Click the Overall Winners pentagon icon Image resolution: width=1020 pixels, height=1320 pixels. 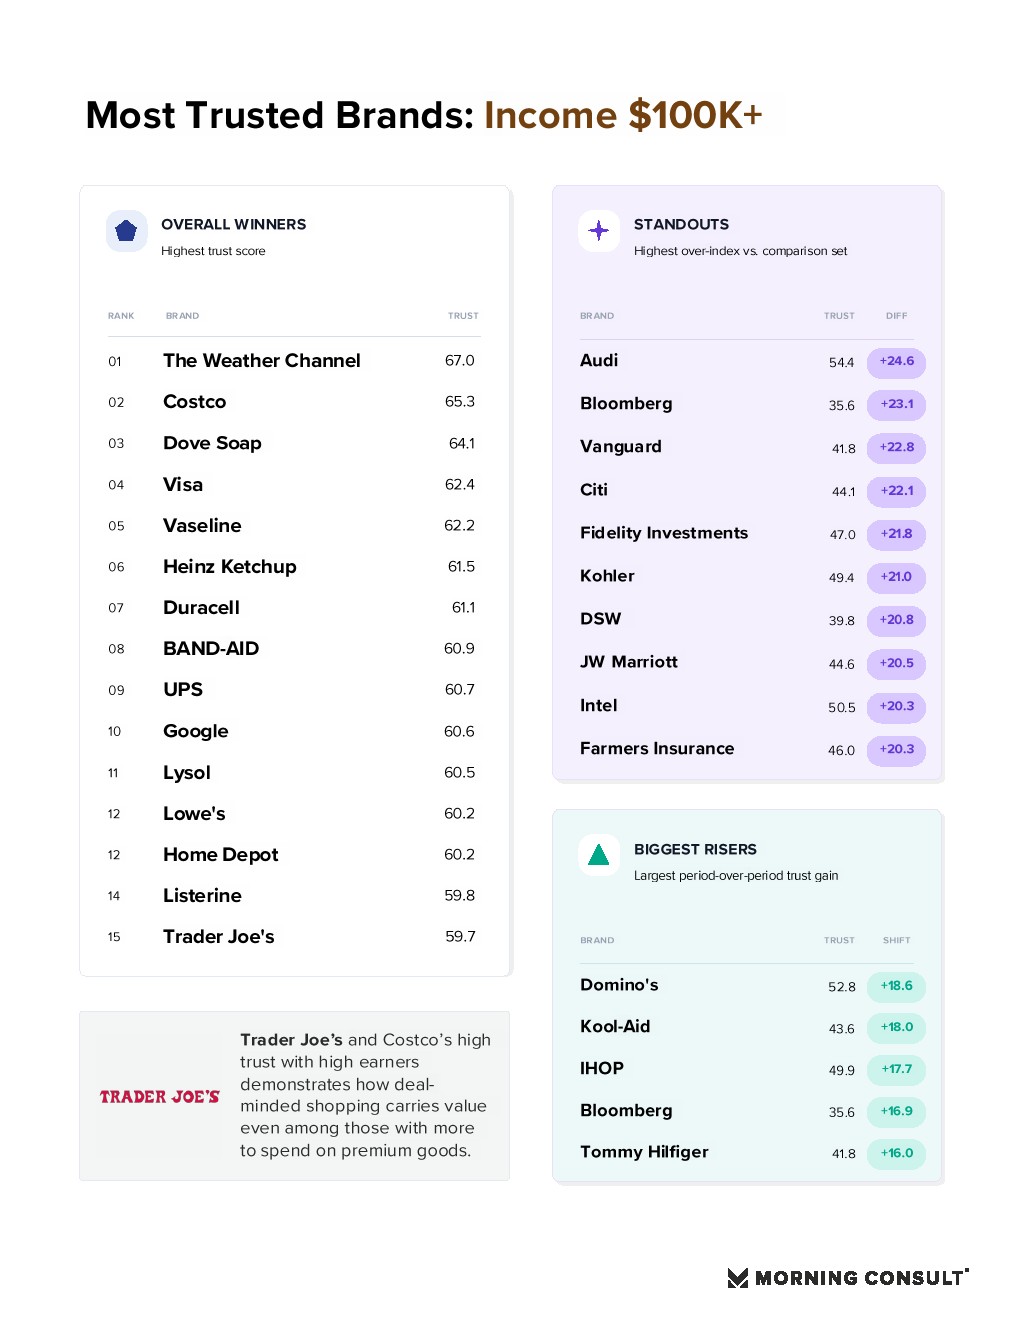126,231
